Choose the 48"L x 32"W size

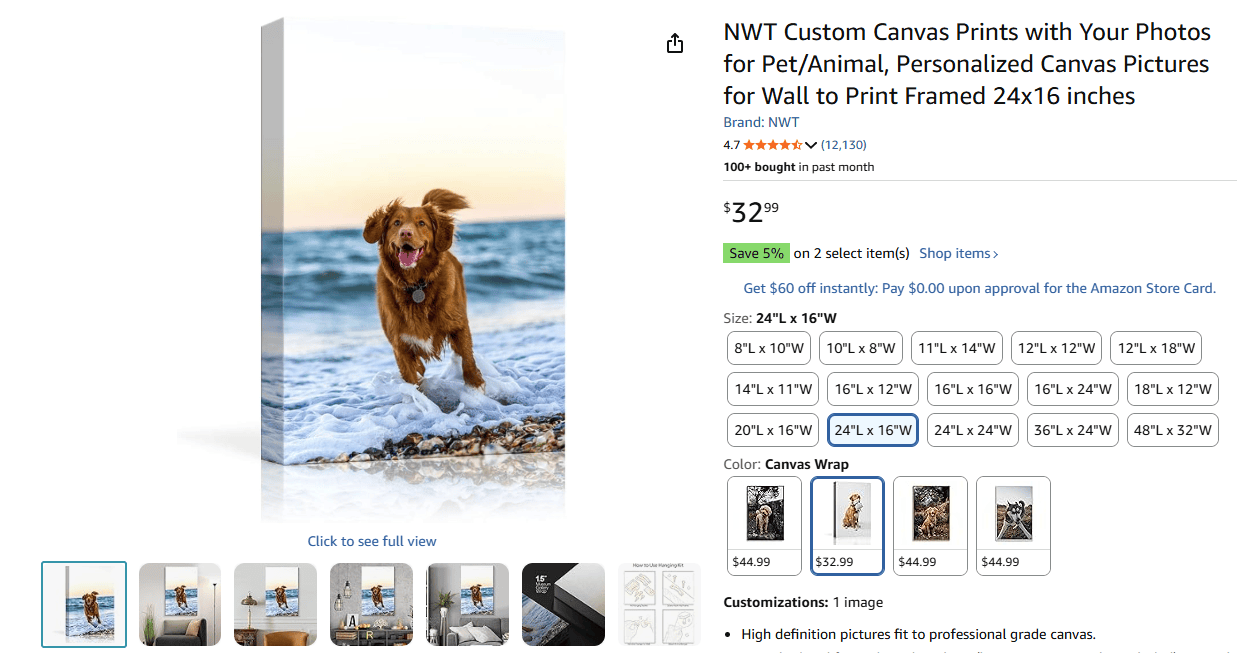pyautogui.click(x=1172, y=430)
